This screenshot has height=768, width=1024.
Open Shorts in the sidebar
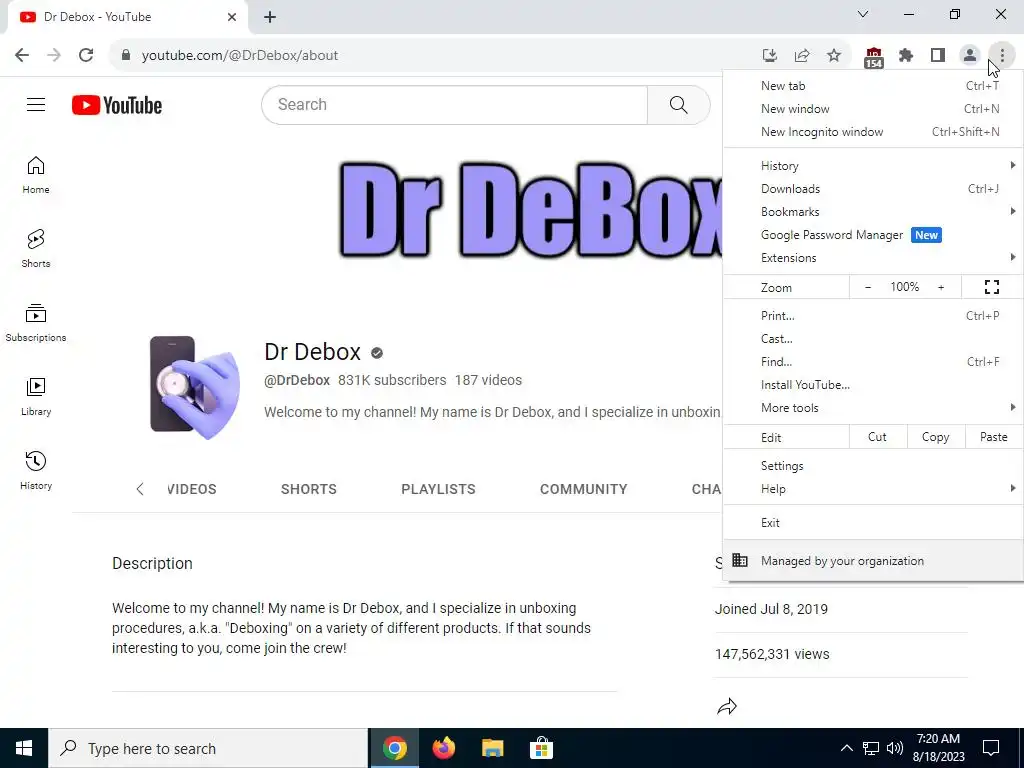pyautogui.click(x=36, y=249)
